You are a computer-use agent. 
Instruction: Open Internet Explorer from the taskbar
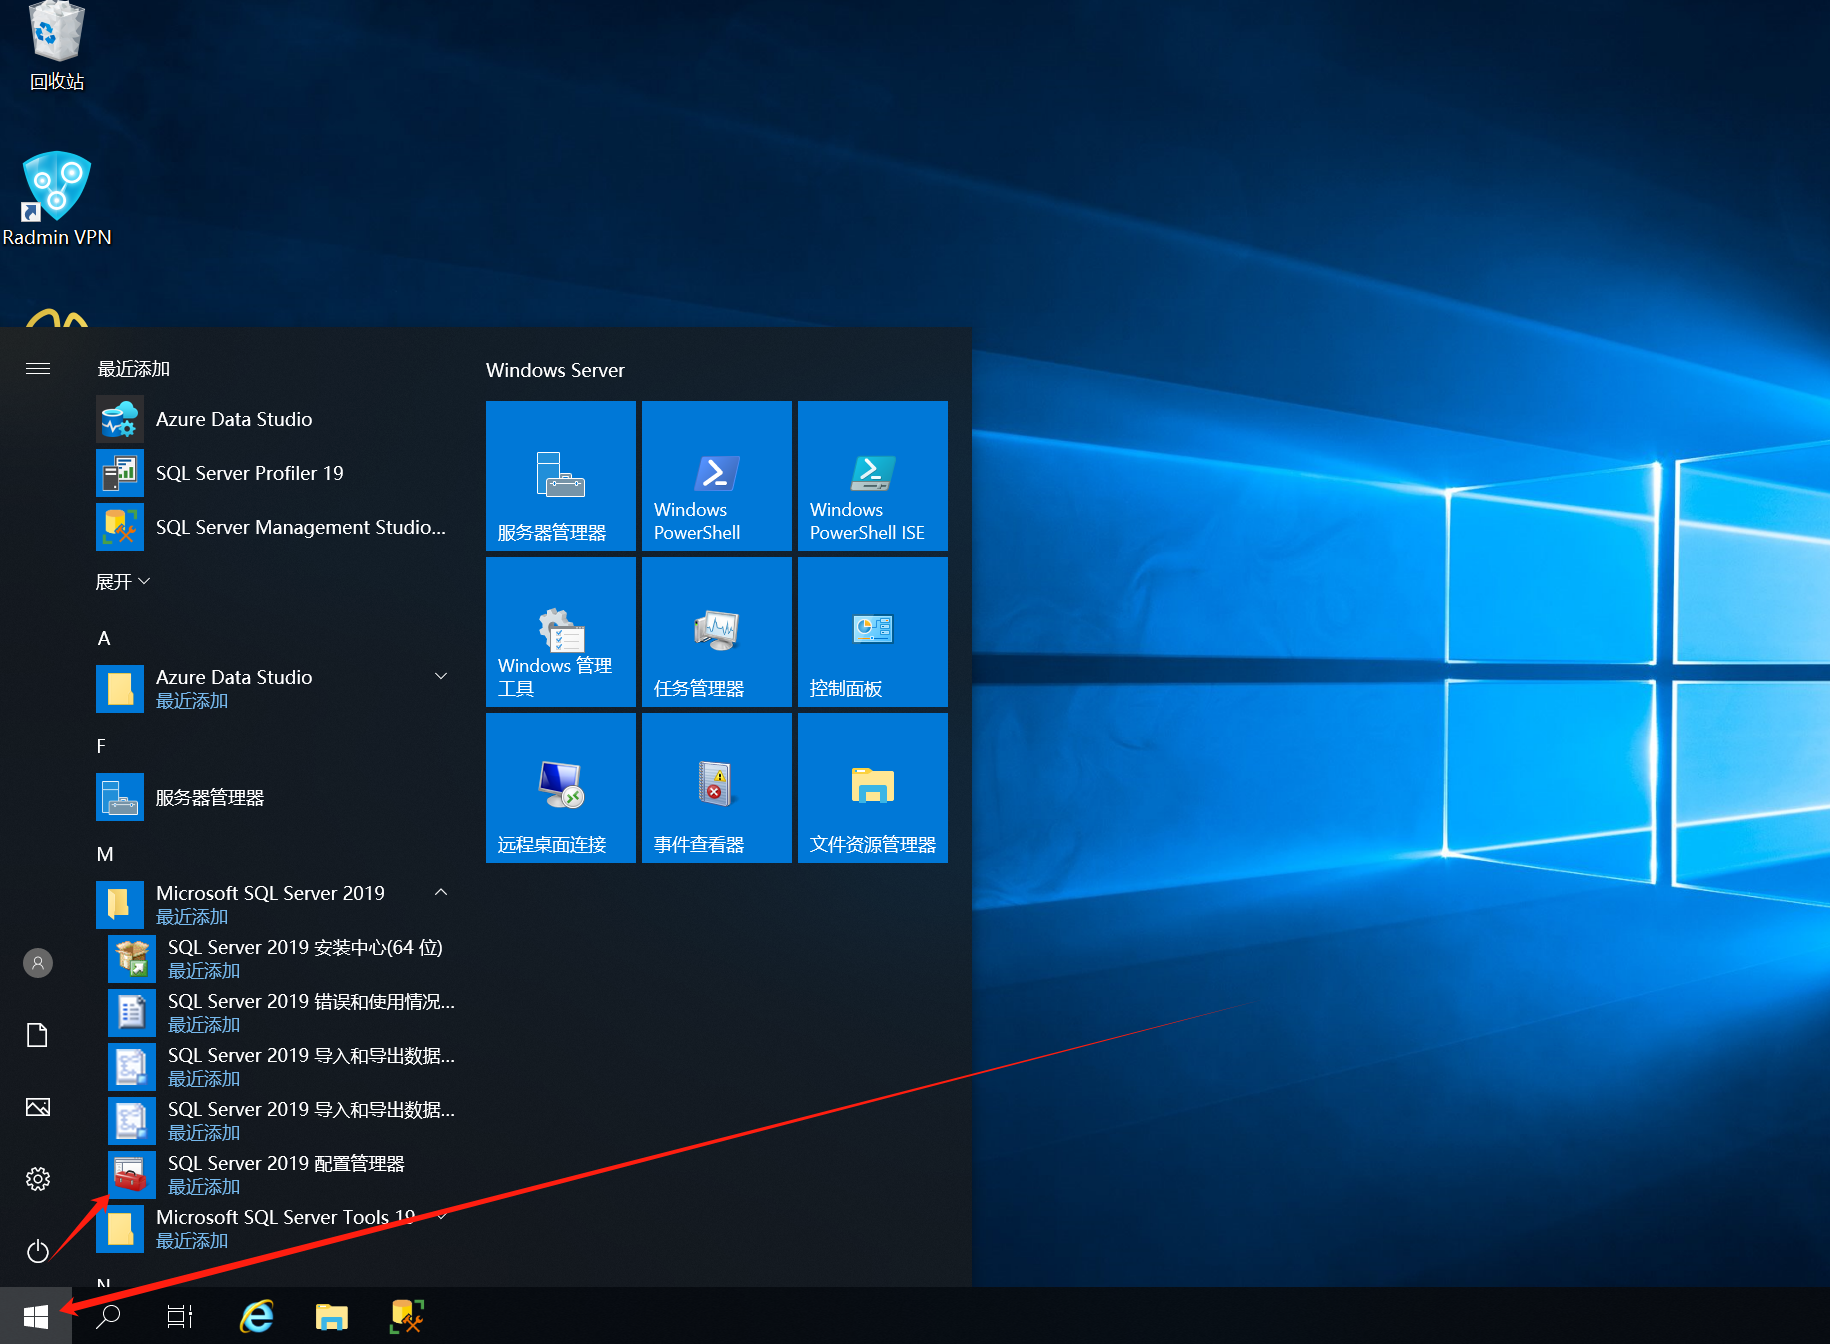click(x=257, y=1317)
